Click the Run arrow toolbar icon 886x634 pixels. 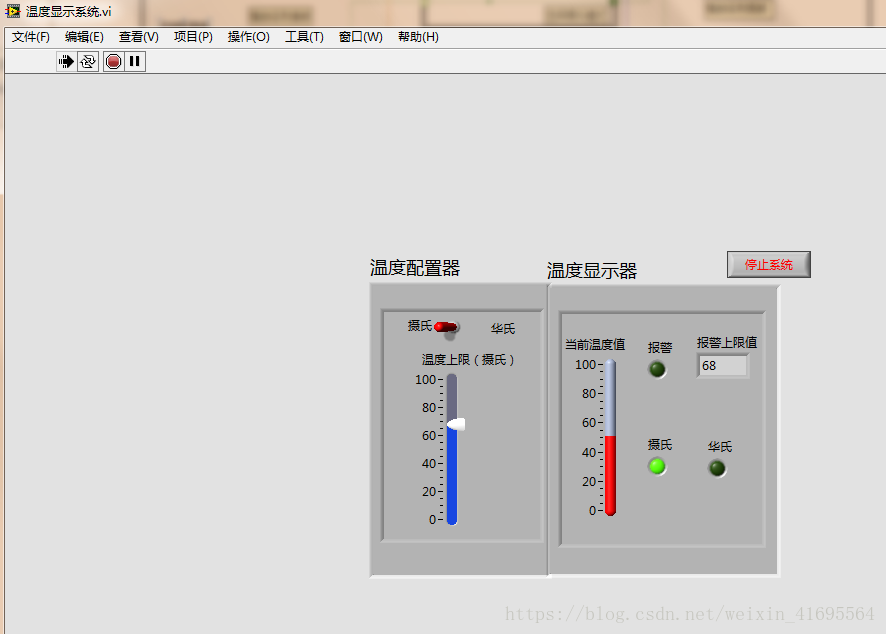pyautogui.click(x=66, y=62)
